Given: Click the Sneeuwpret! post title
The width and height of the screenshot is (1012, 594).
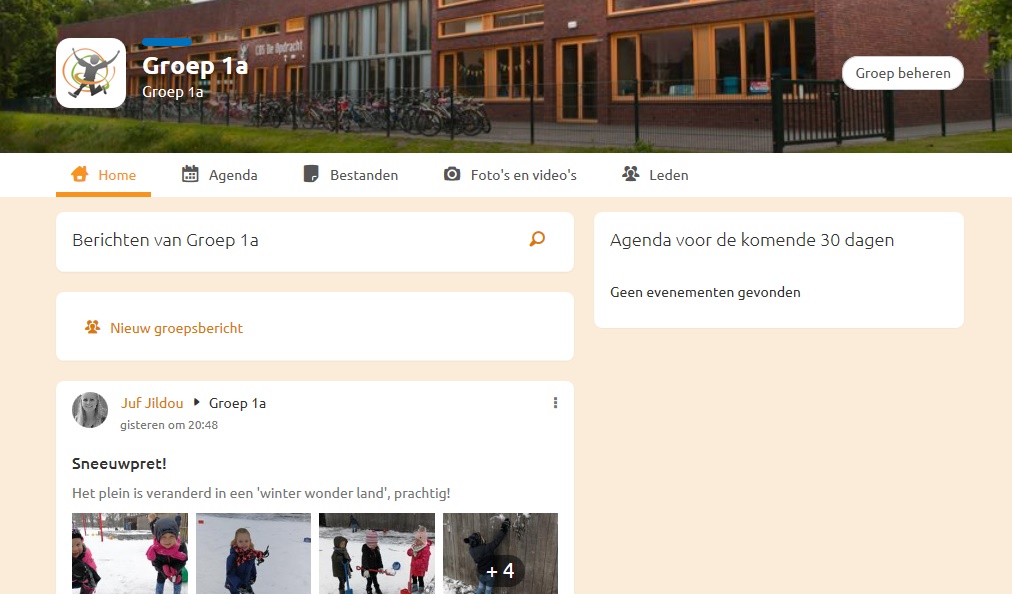Looking at the screenshot, I should (x=119, y=464).
